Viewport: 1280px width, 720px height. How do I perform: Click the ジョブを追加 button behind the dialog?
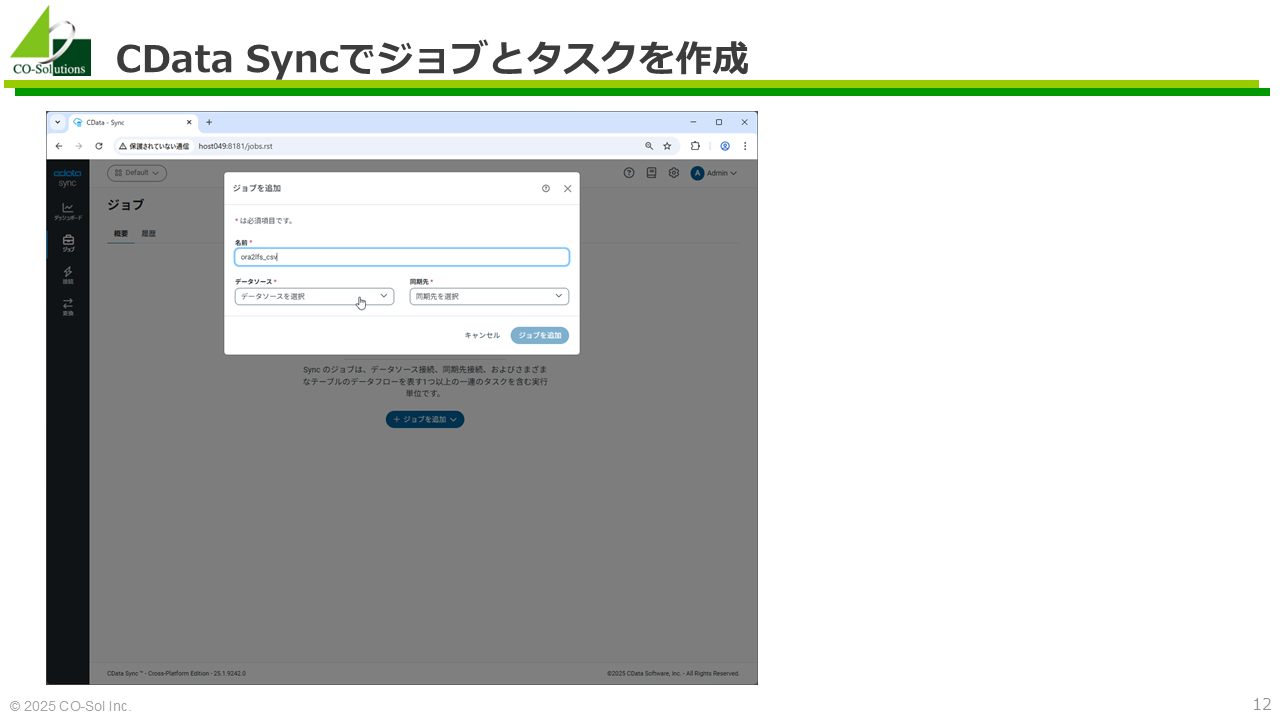point(425,419)
